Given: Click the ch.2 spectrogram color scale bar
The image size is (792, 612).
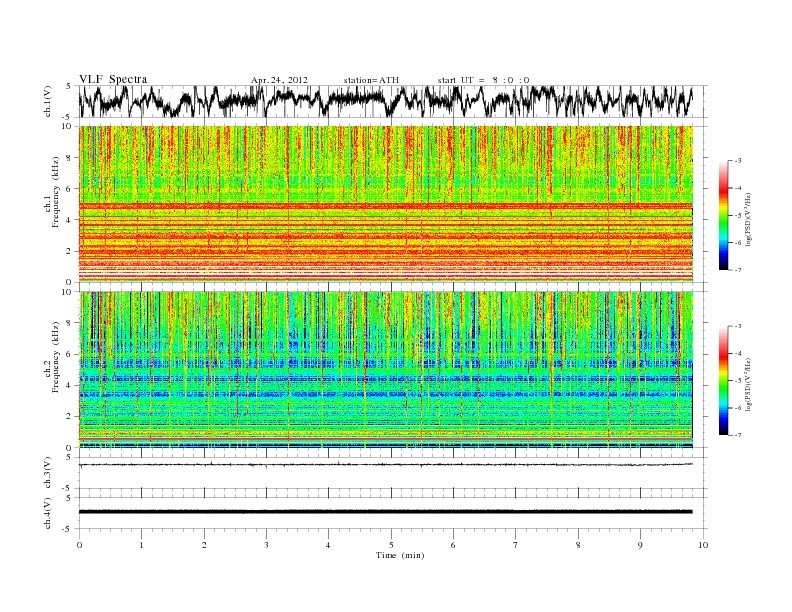Looking at the screenshot, I should (724, 380).
